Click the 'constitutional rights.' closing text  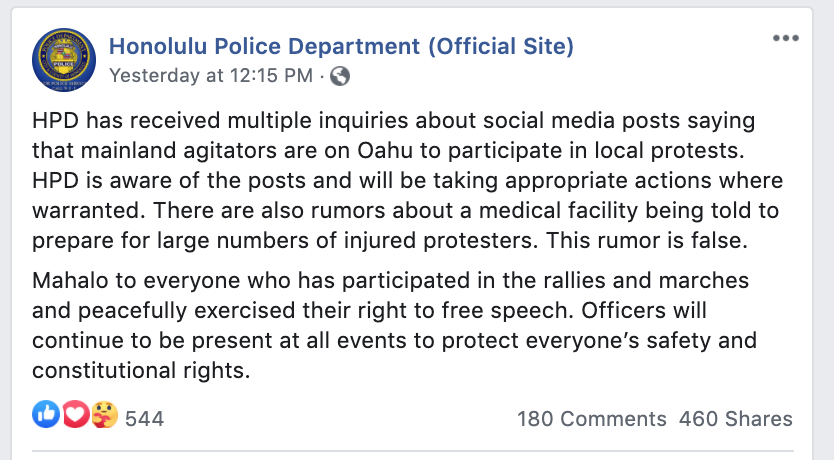(141, 371)
